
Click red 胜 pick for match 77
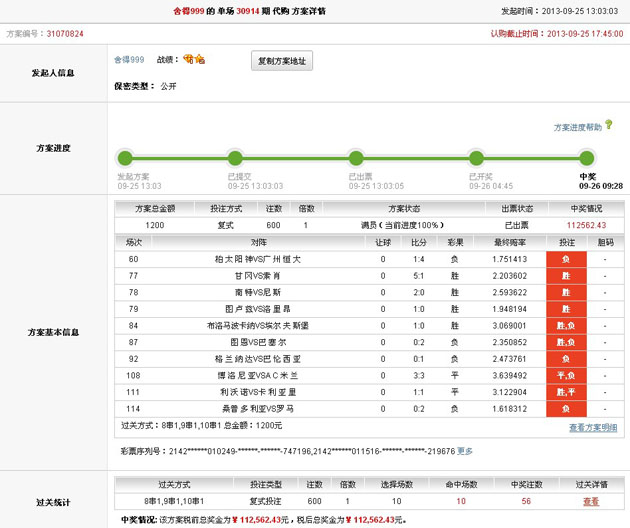(566, 276)
